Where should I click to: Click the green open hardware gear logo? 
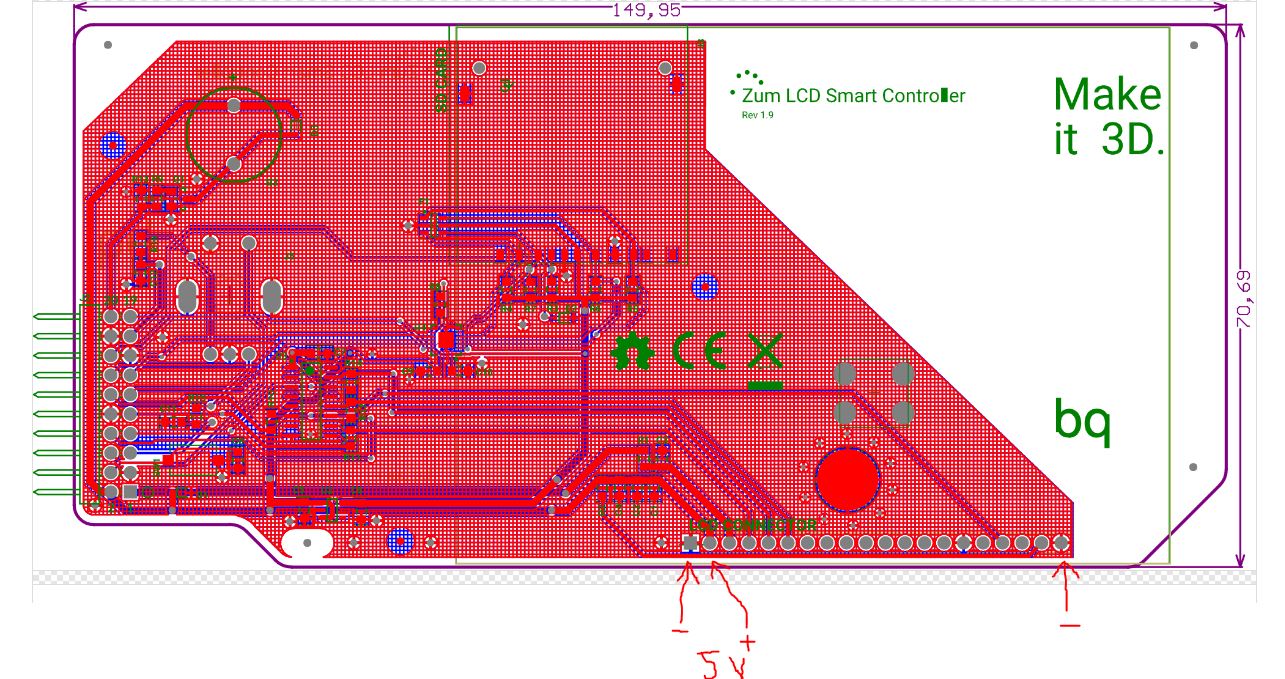coord(632,350)
